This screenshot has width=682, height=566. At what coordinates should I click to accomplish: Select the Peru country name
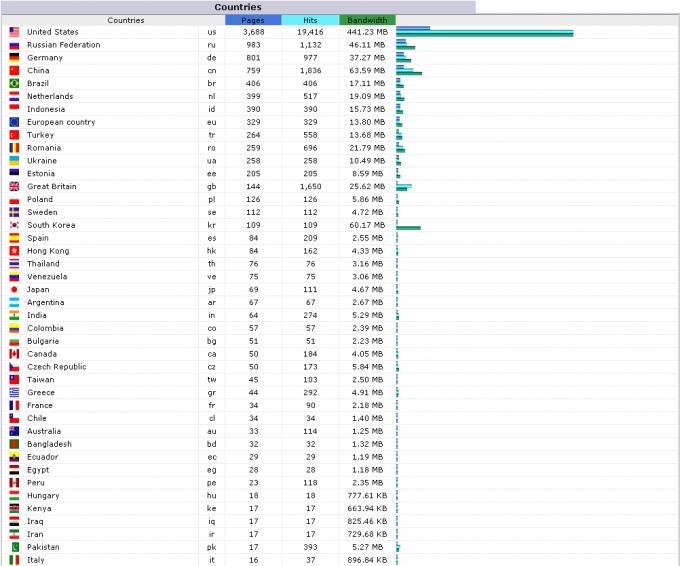(36, 482)
